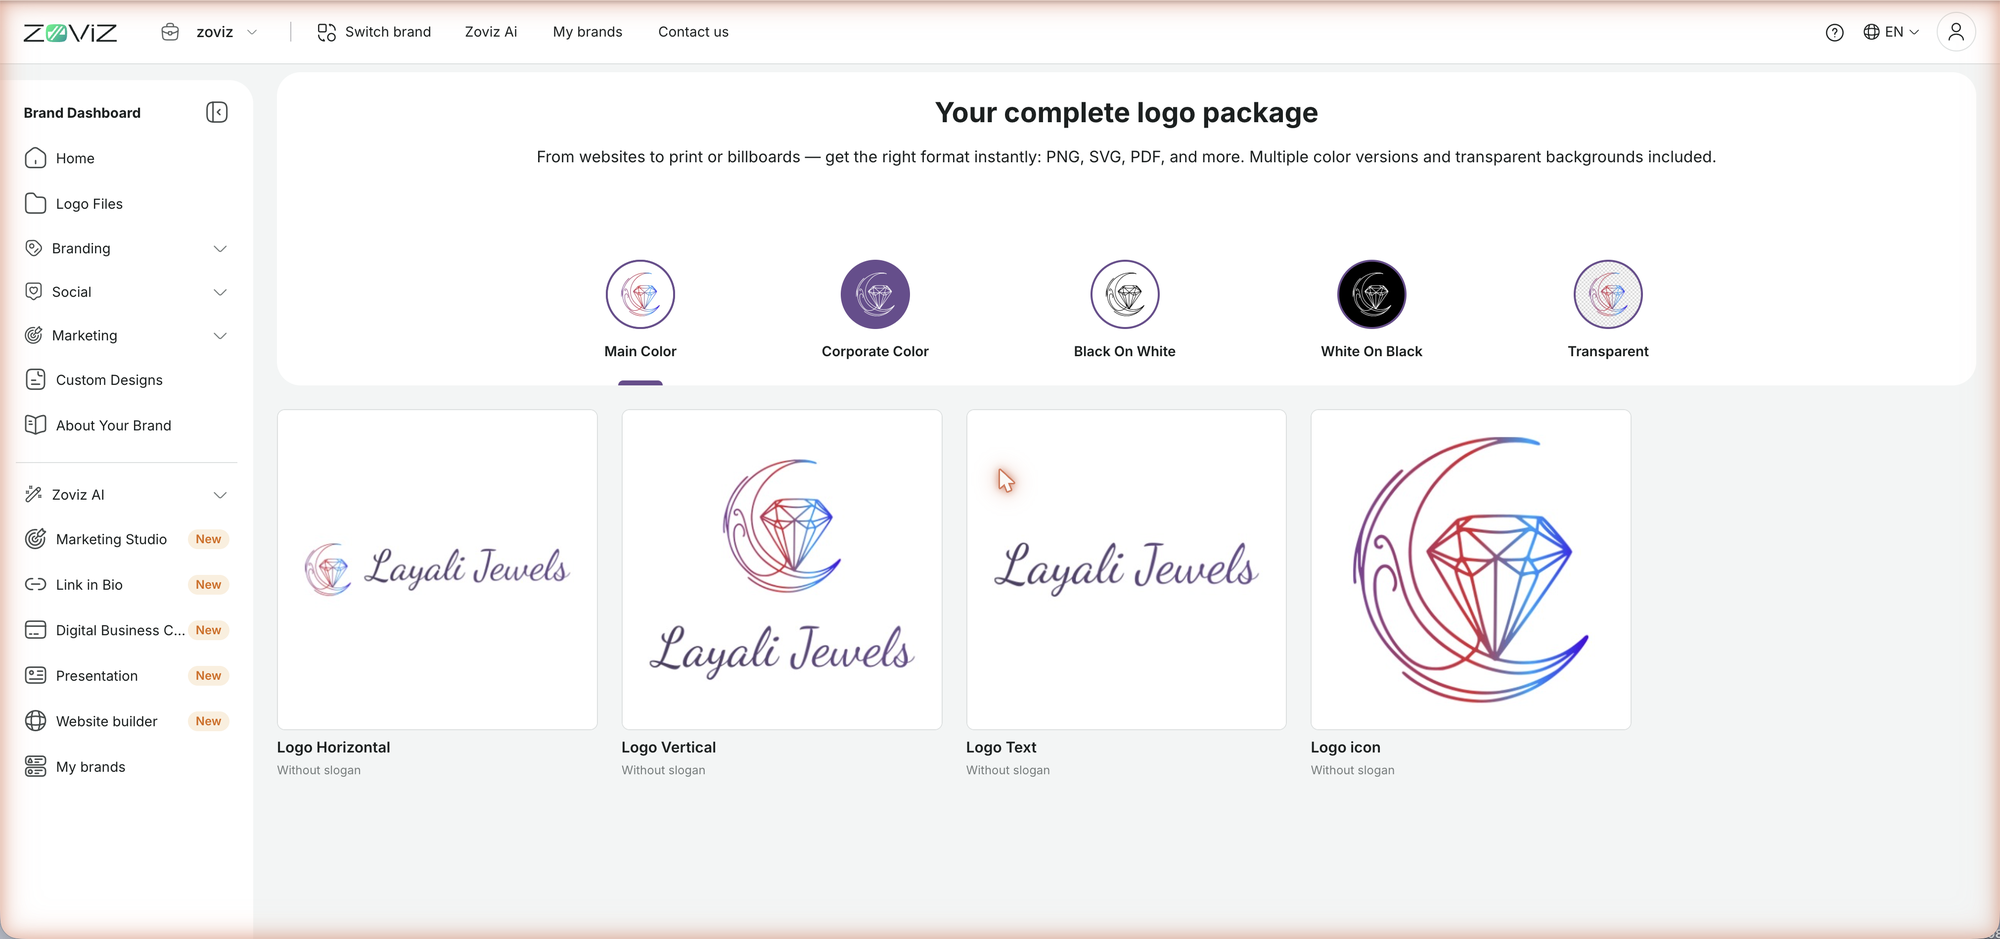Click the Home house icon
This screenshot has height=939, width=2000.
click(x=35, y=158)
